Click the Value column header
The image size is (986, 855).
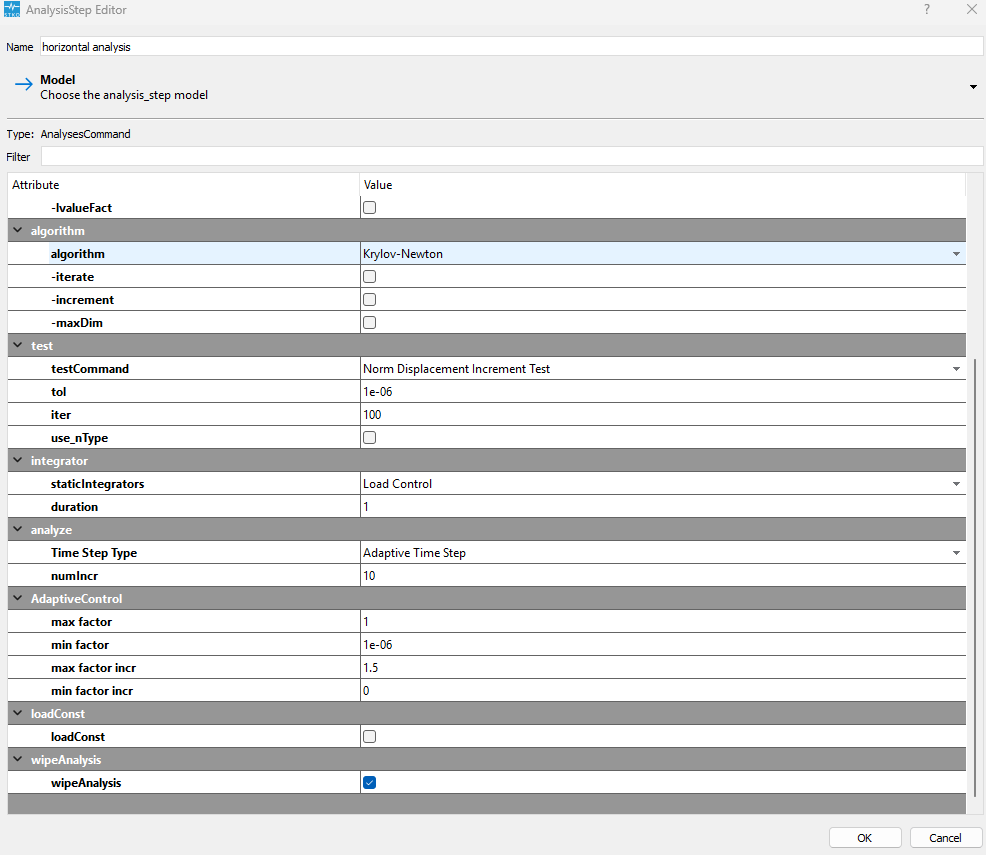[663, 185]
